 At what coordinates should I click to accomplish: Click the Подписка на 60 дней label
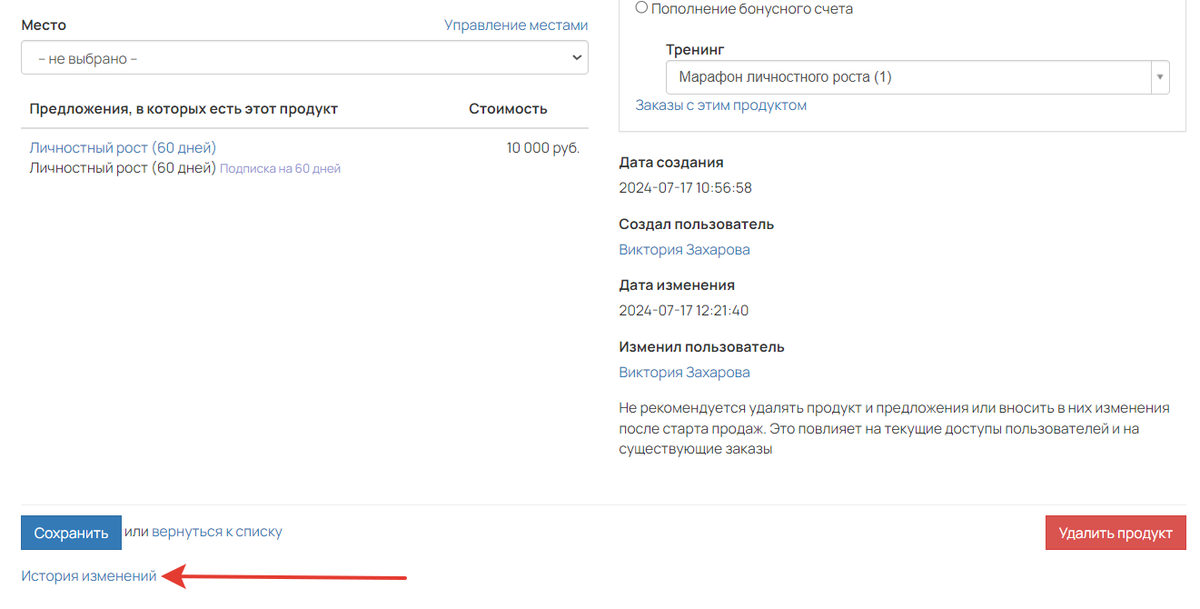click(x=280, y=169)
